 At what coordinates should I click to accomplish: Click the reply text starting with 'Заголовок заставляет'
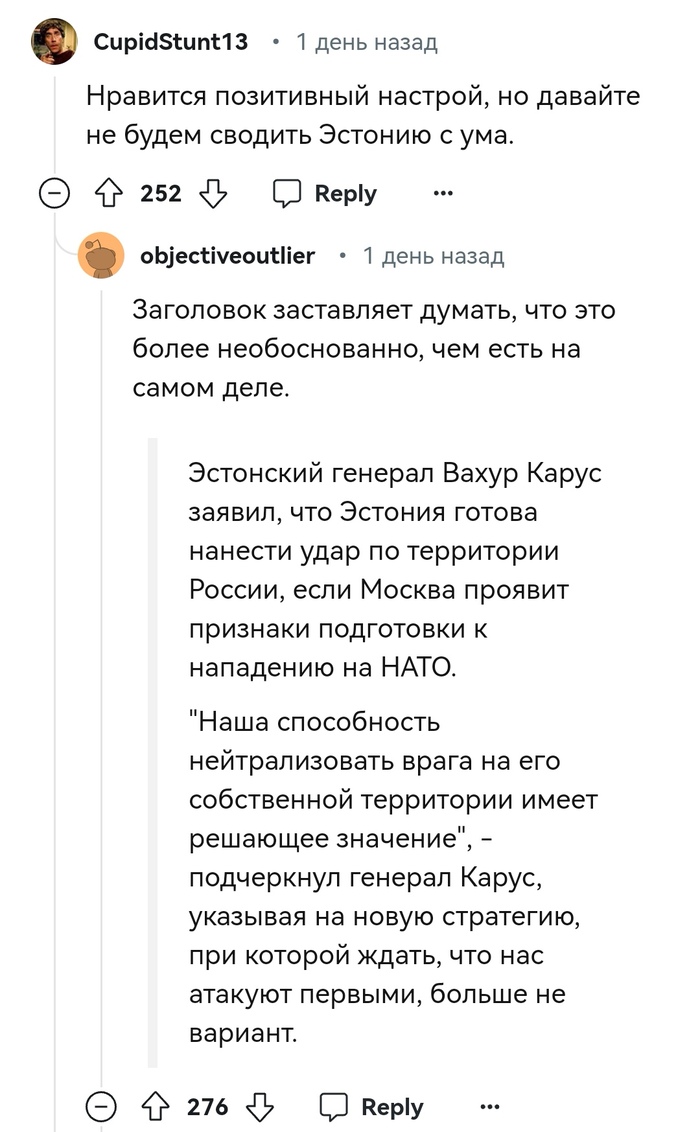pyautogui.click(x=374, y=349)
